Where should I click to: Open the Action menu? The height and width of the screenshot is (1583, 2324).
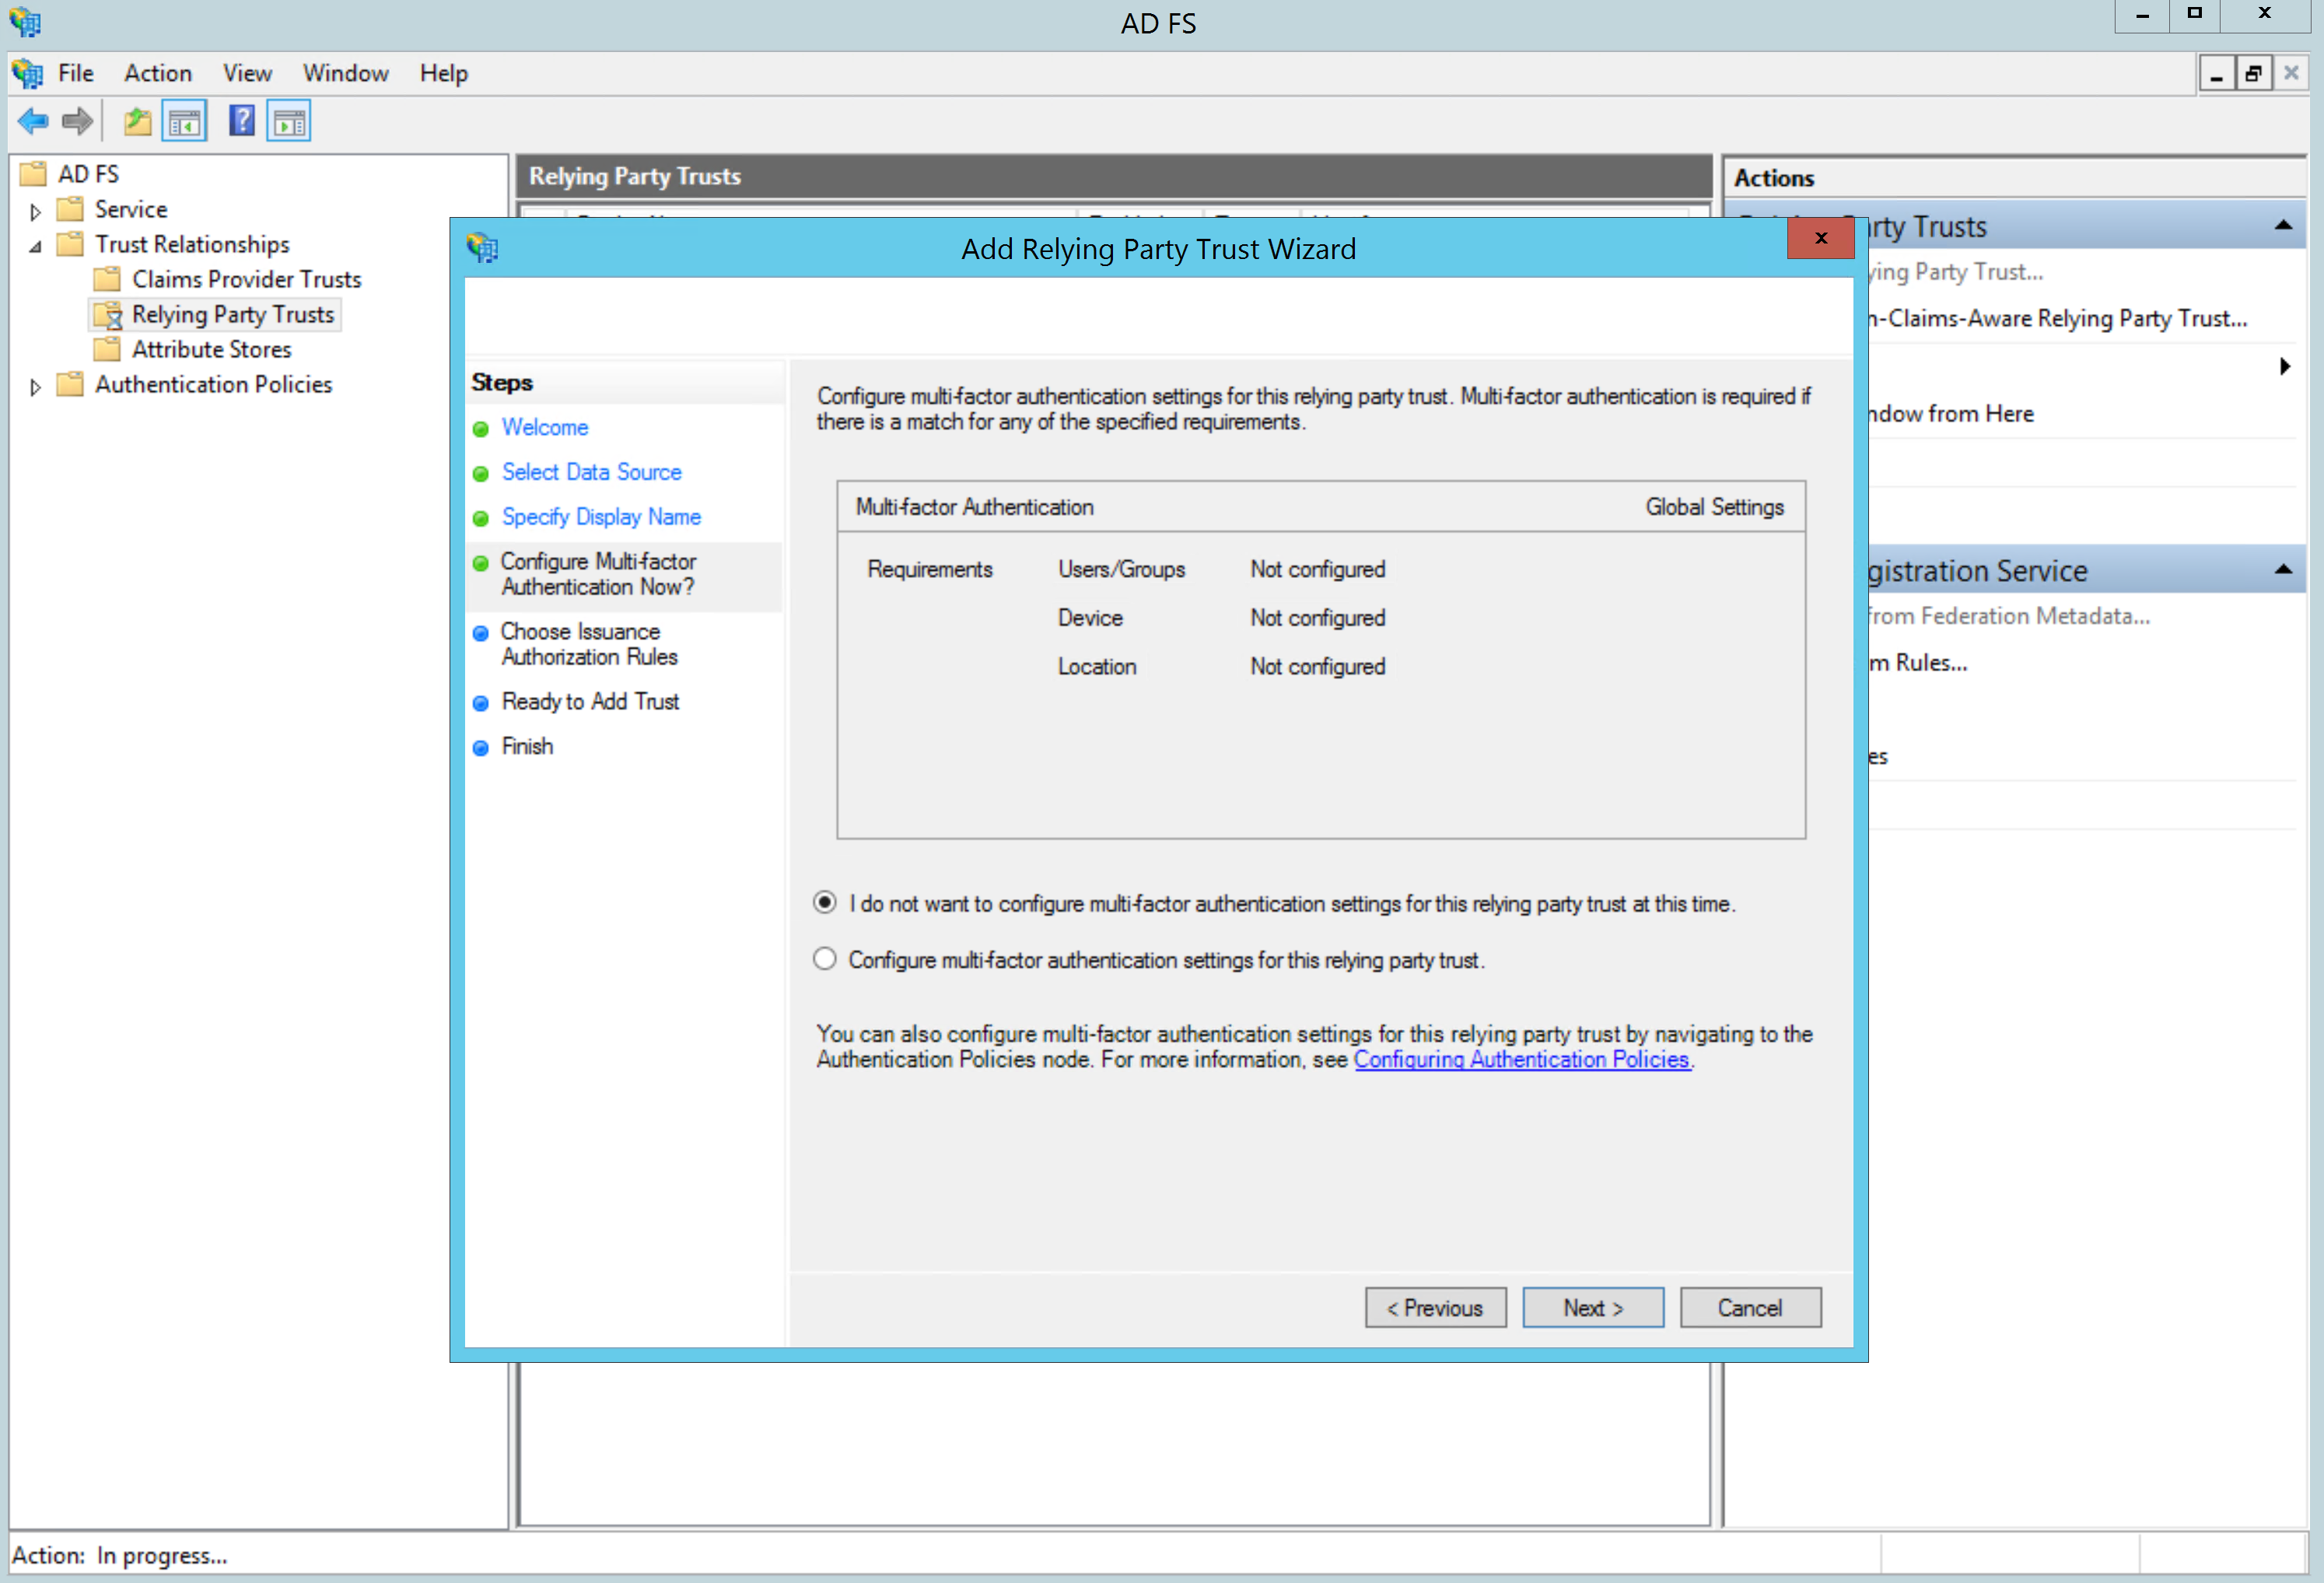click(158, 73)
